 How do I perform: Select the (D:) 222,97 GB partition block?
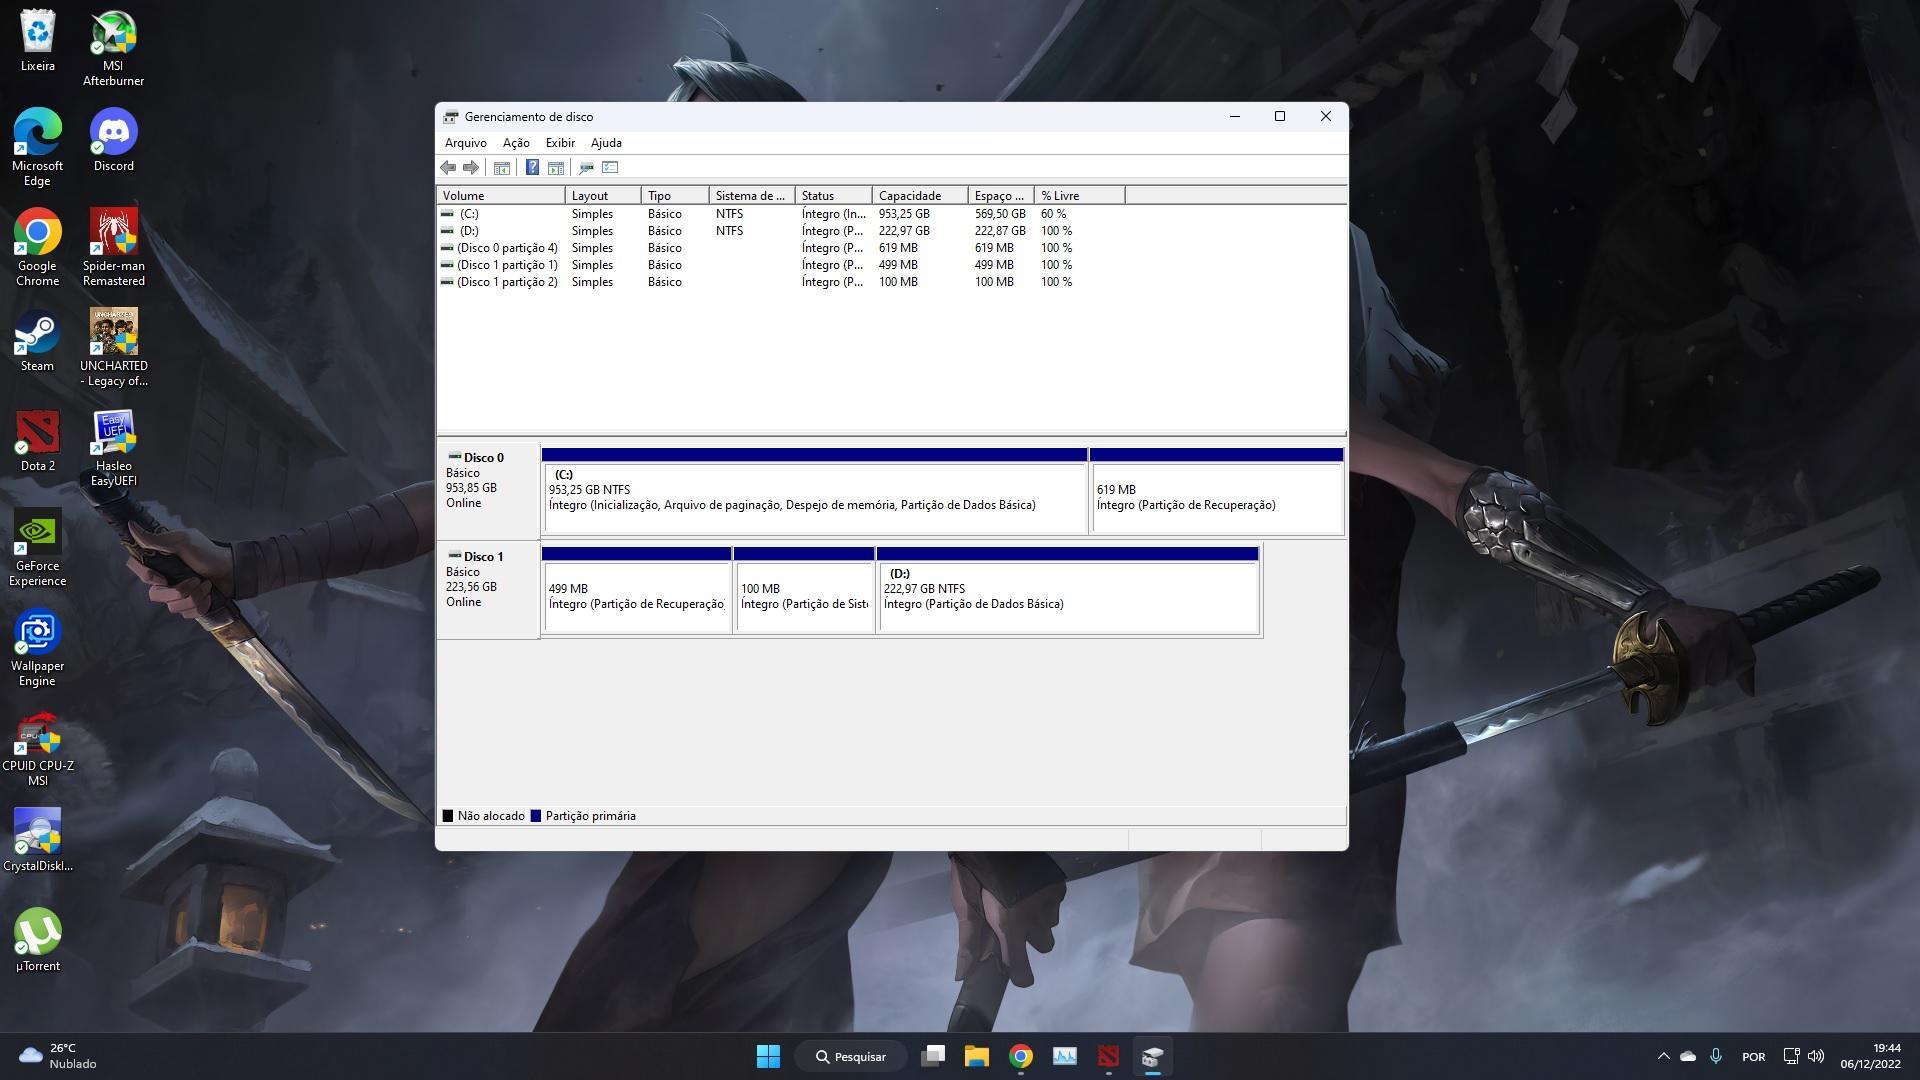pos(1067,590)
